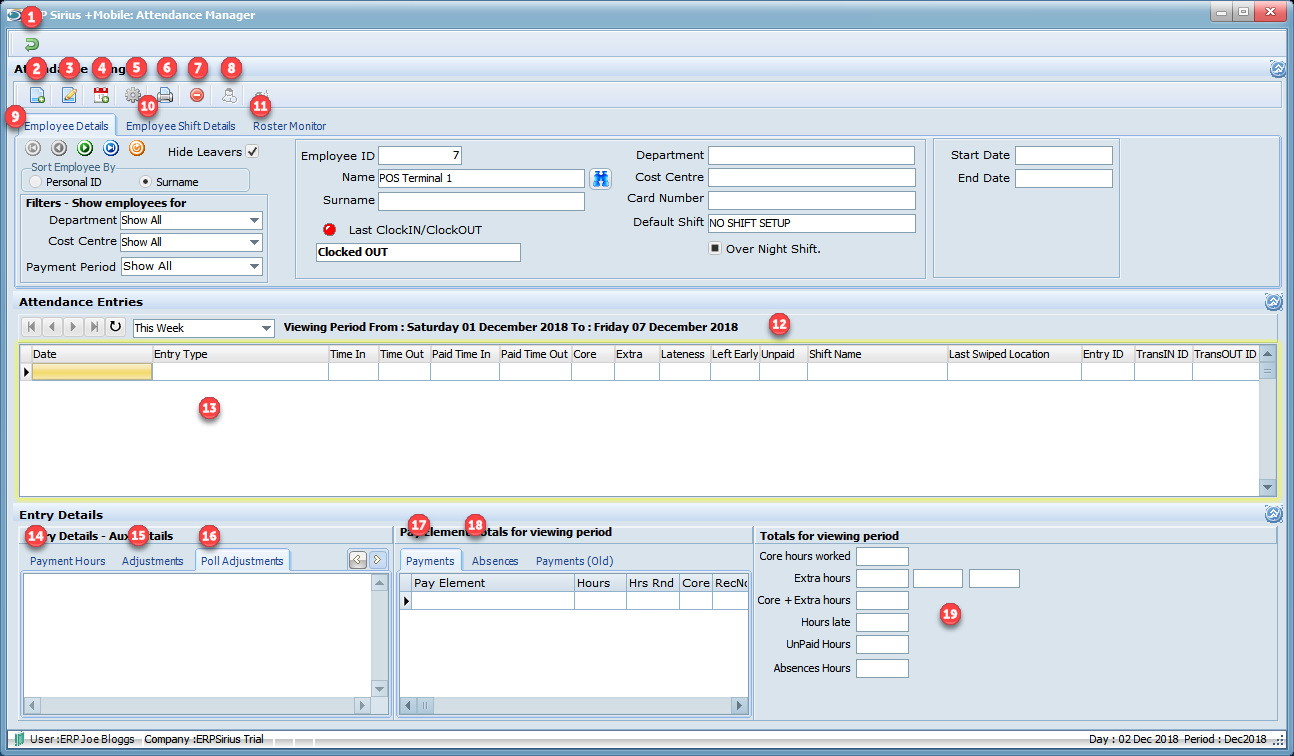The image size is (1294, 756).
Task: Click the application icon in title bar
Action: pyautogui.click(x=14, y=15)
